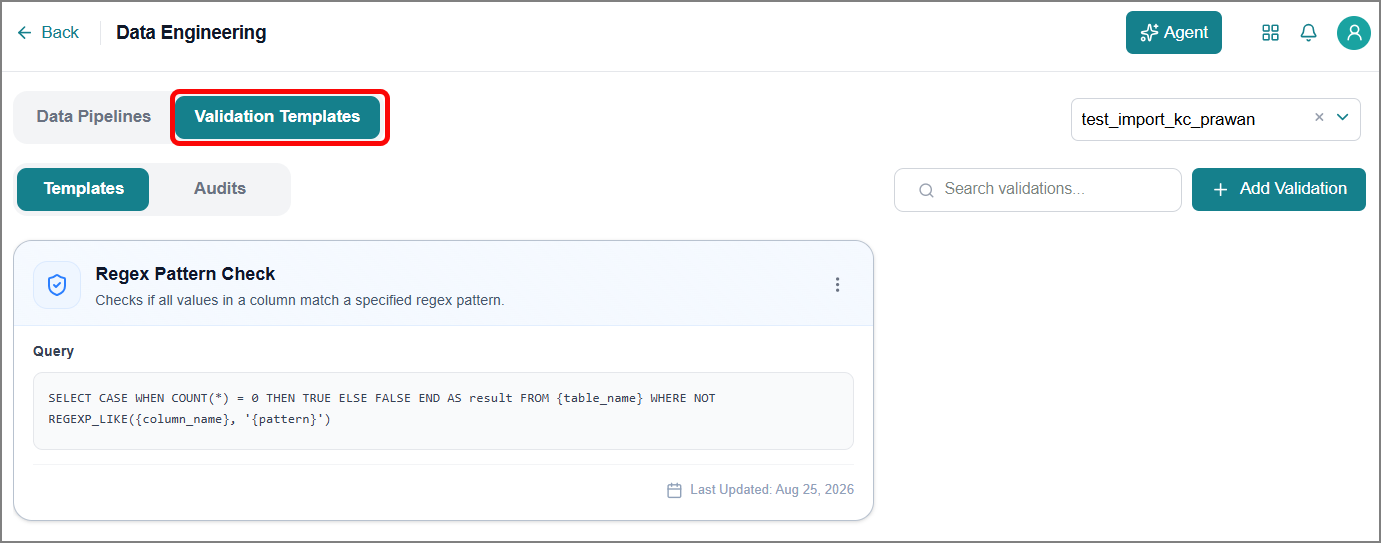Open notifications bell icon
1381x543 pixels.
[1308, 33]
